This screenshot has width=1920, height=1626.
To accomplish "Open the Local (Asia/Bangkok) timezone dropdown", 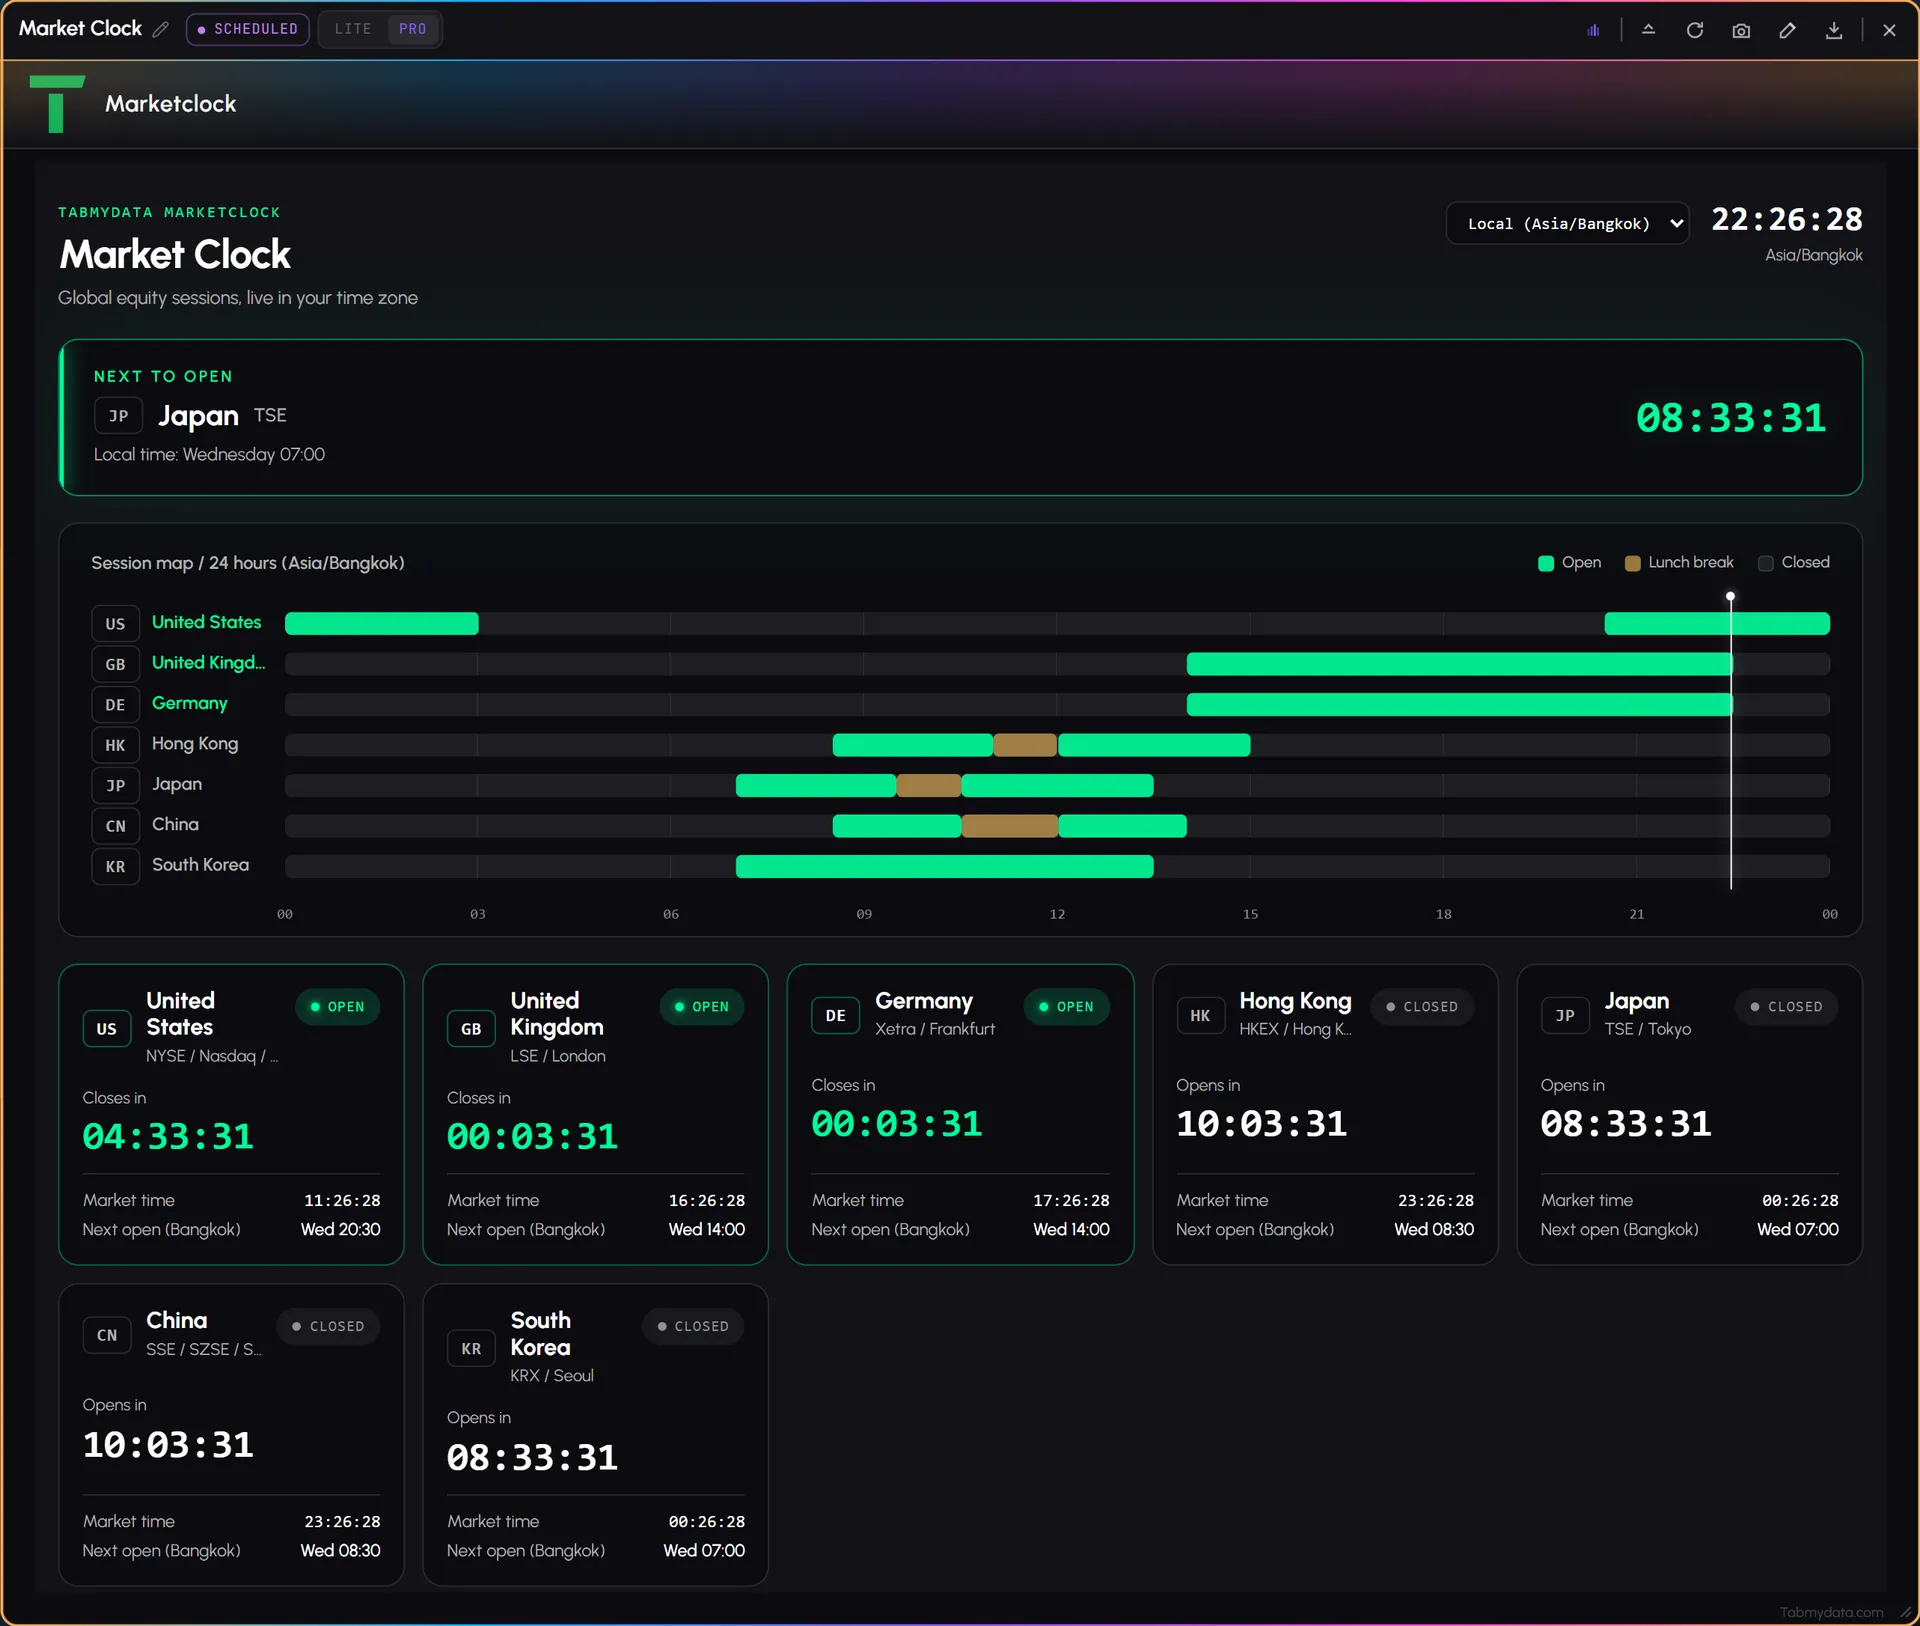I will [1568, 224].
